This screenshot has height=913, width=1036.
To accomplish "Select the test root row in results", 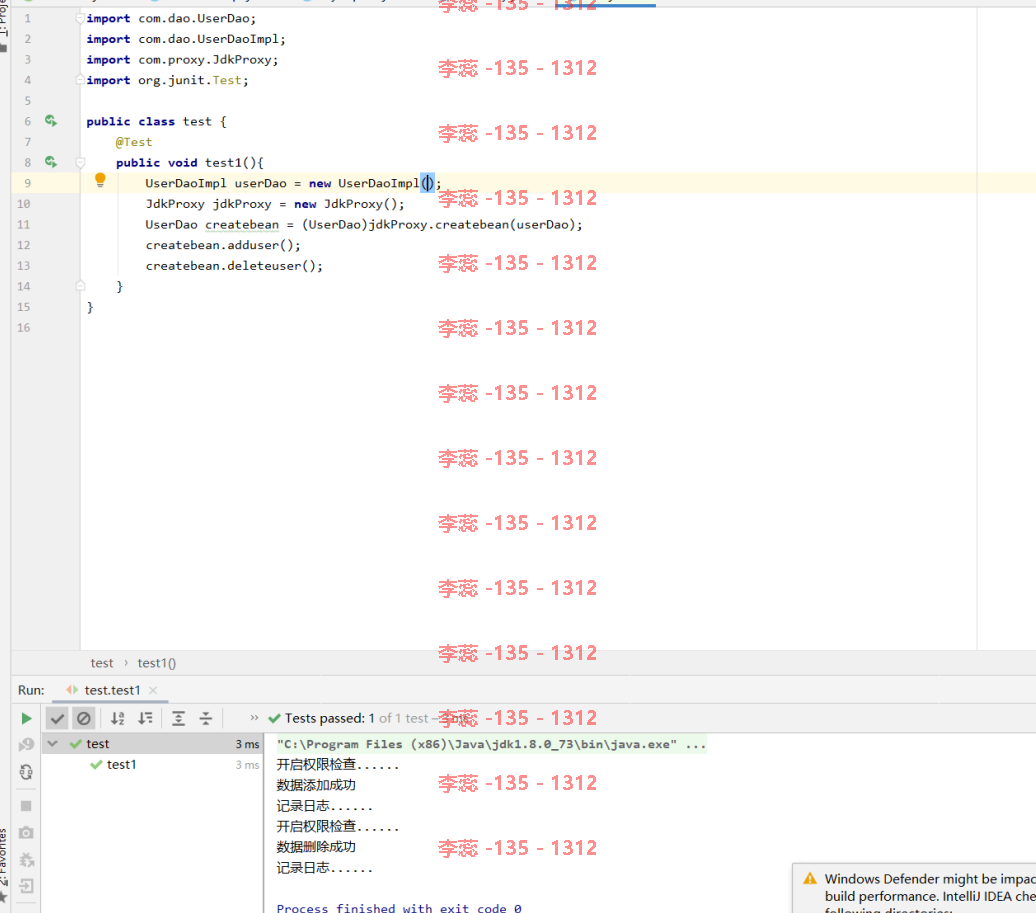I will [x=152, y=744].
